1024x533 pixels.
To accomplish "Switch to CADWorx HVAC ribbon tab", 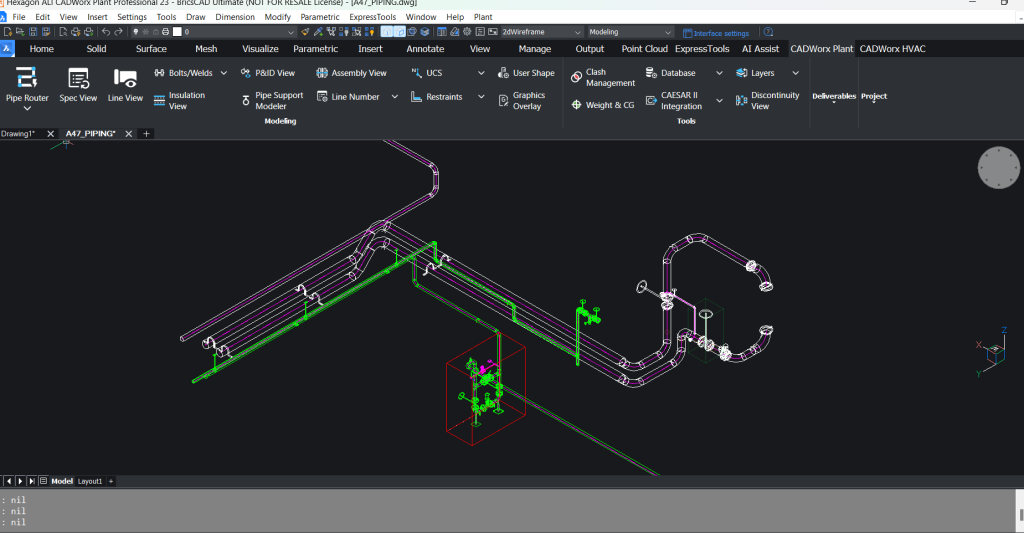I will [x=892, y=49].
